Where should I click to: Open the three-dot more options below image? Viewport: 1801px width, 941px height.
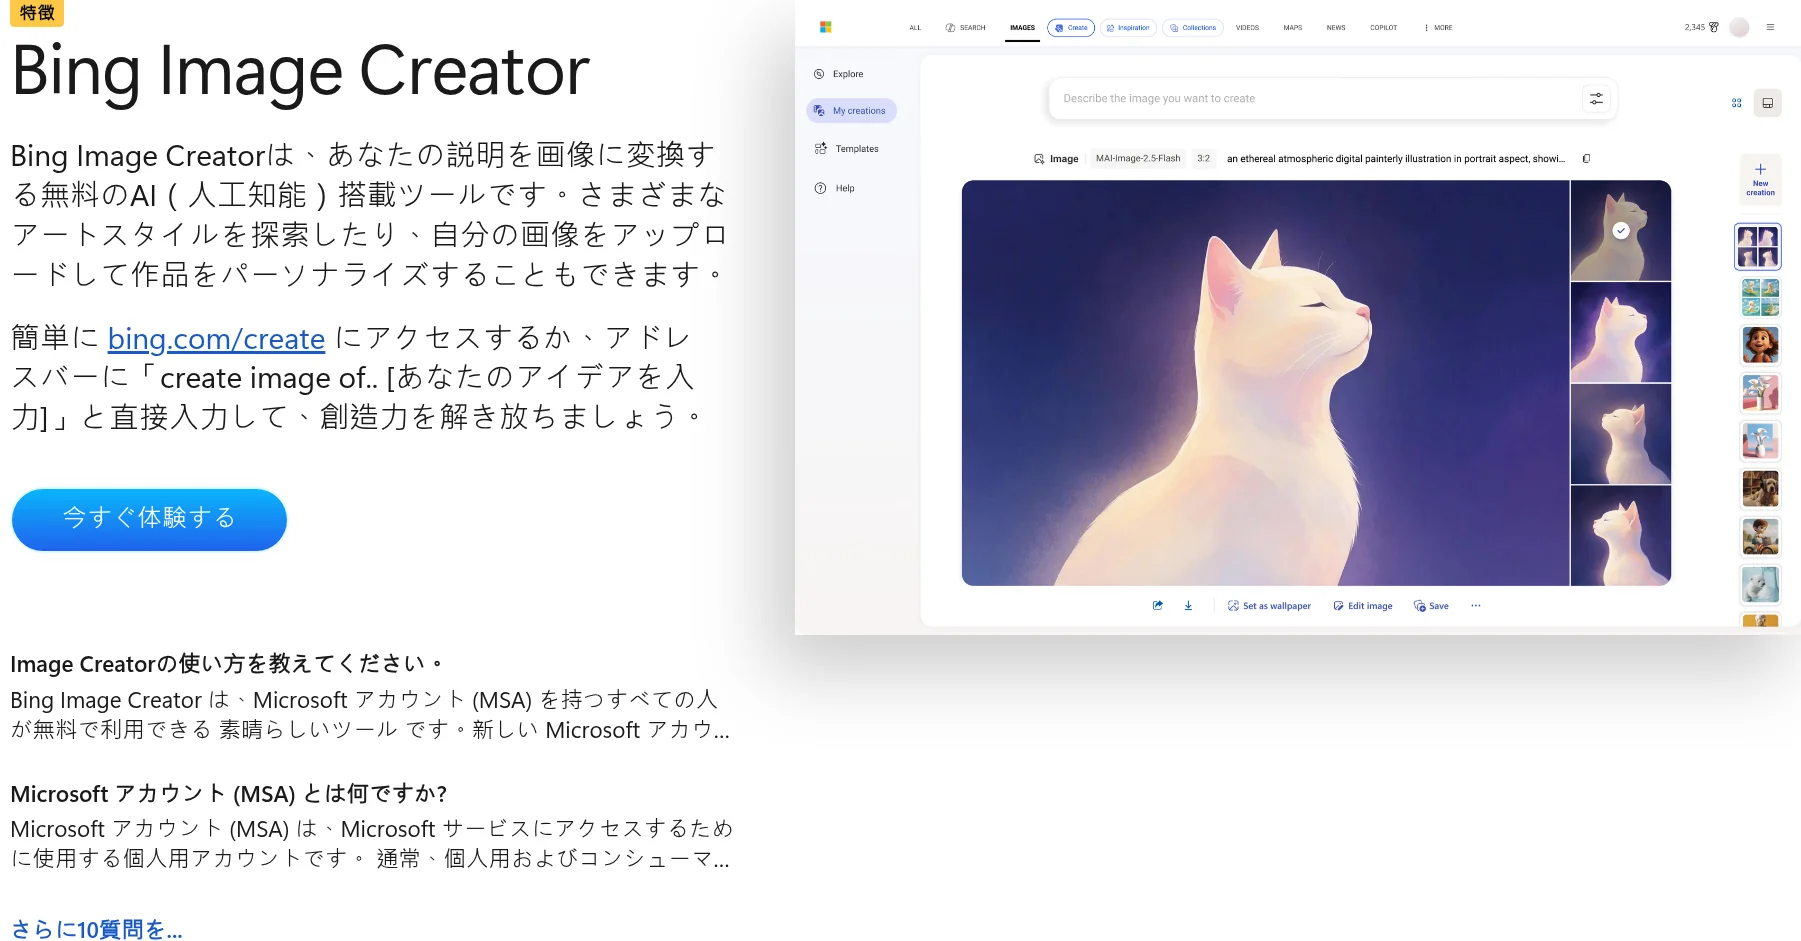(x=1475, y=605)
